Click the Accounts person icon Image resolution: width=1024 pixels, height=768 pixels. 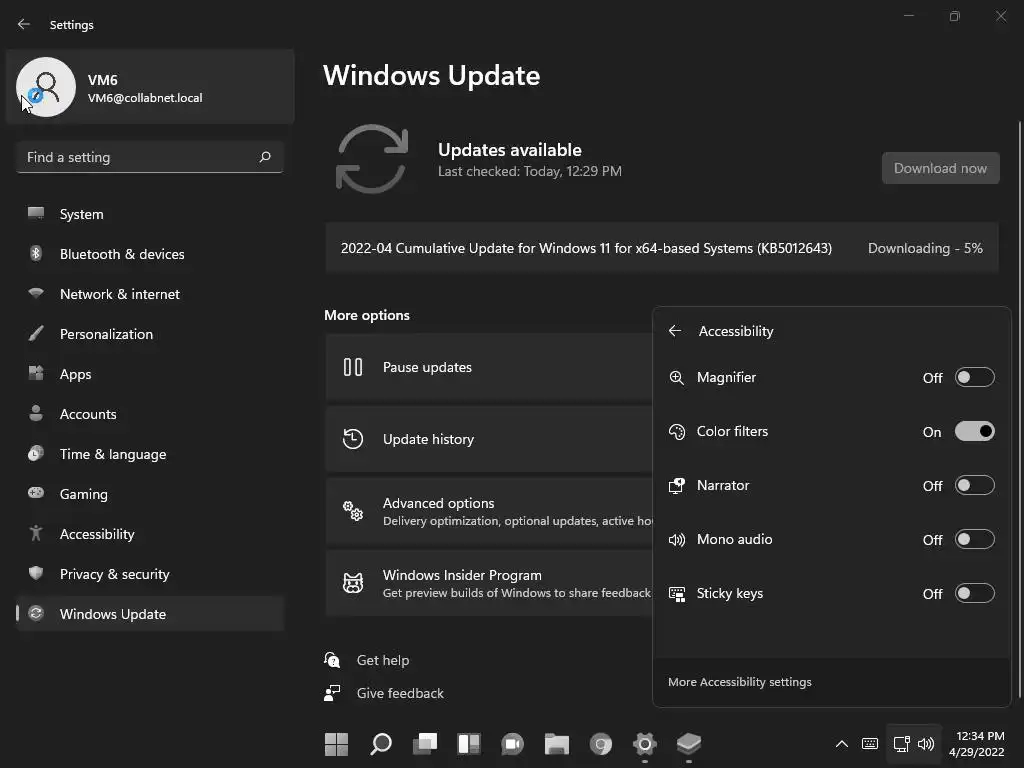tap(36, 413)
